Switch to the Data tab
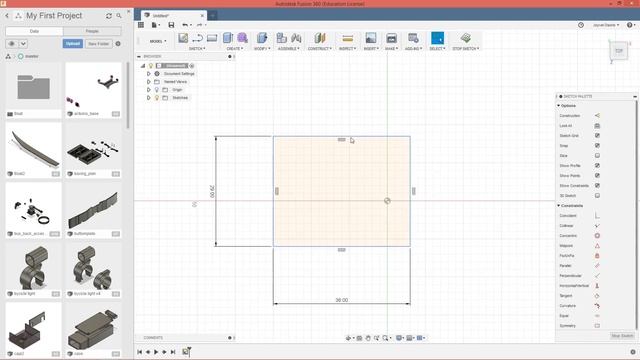The height and width of the screenshot is (360, 640). 34,31
